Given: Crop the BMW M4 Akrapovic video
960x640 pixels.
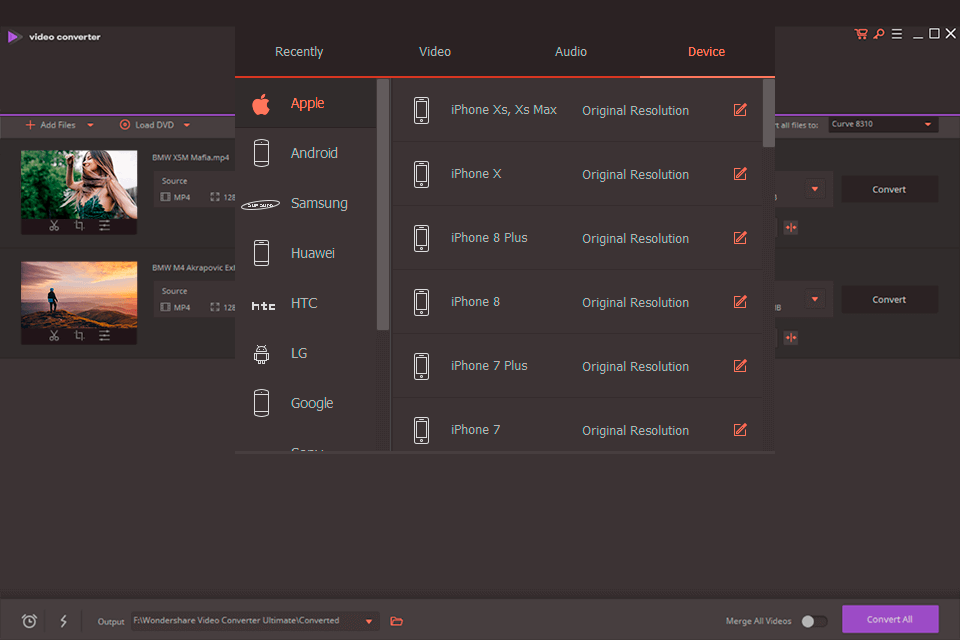Looking at the screenshot, I should tap(79, 336).
